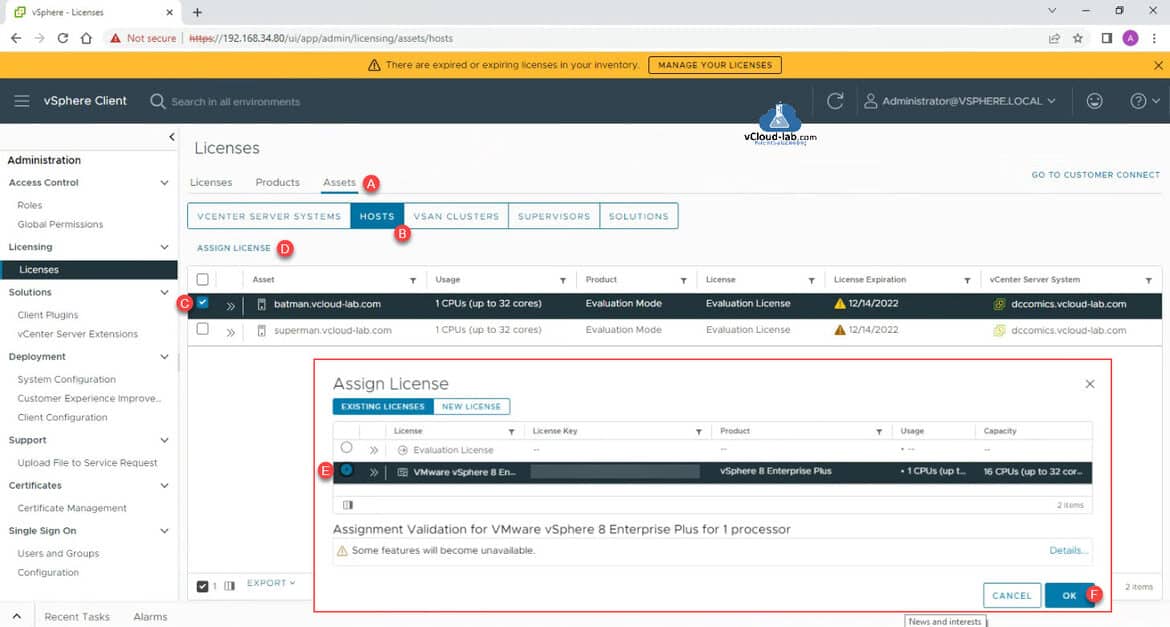Open vCenter Server Extensions

pyautogui.click(x=78, y=334)
